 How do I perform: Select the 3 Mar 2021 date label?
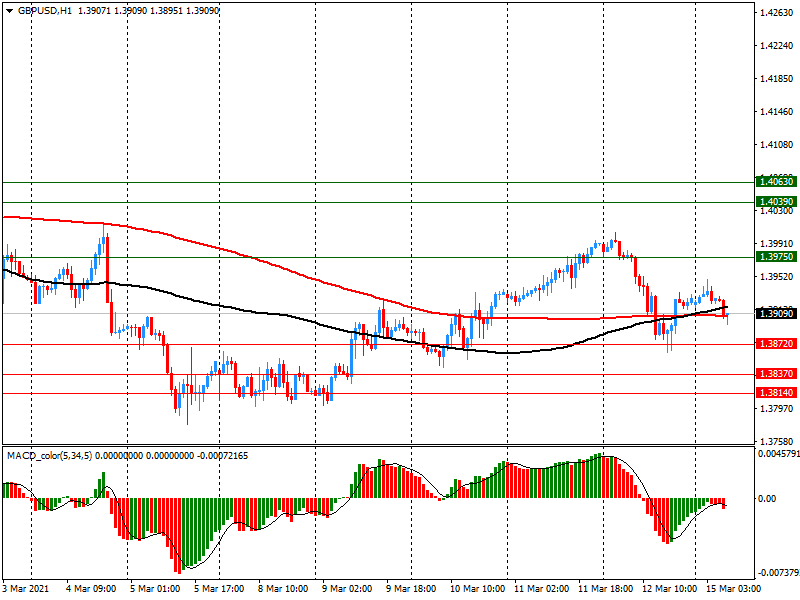26,589
